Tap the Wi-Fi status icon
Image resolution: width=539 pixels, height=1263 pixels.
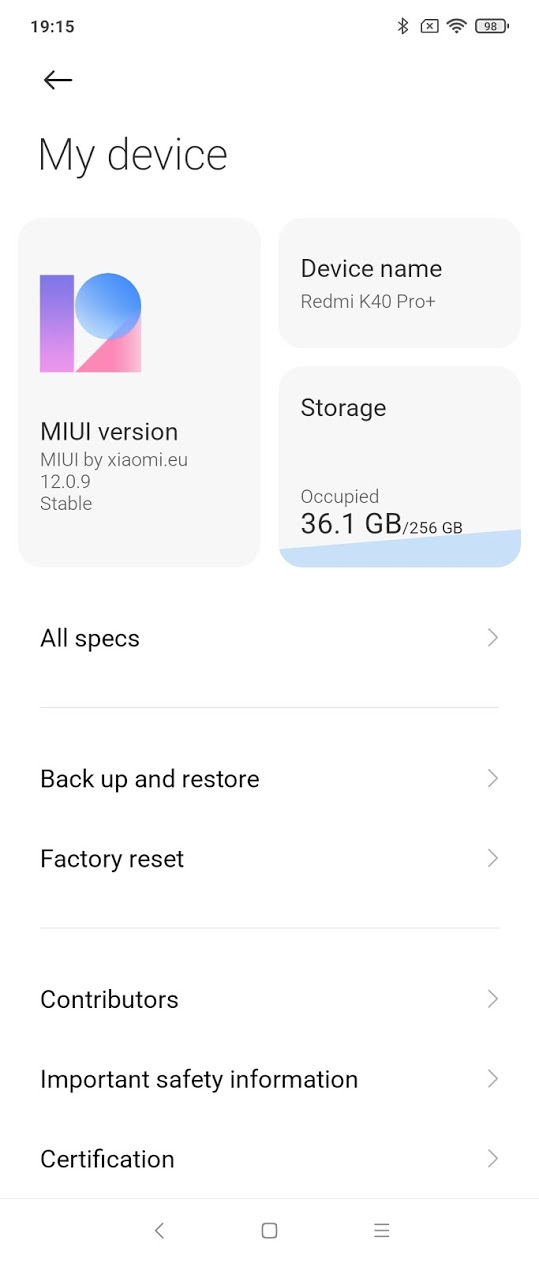[x=457, y=26]
